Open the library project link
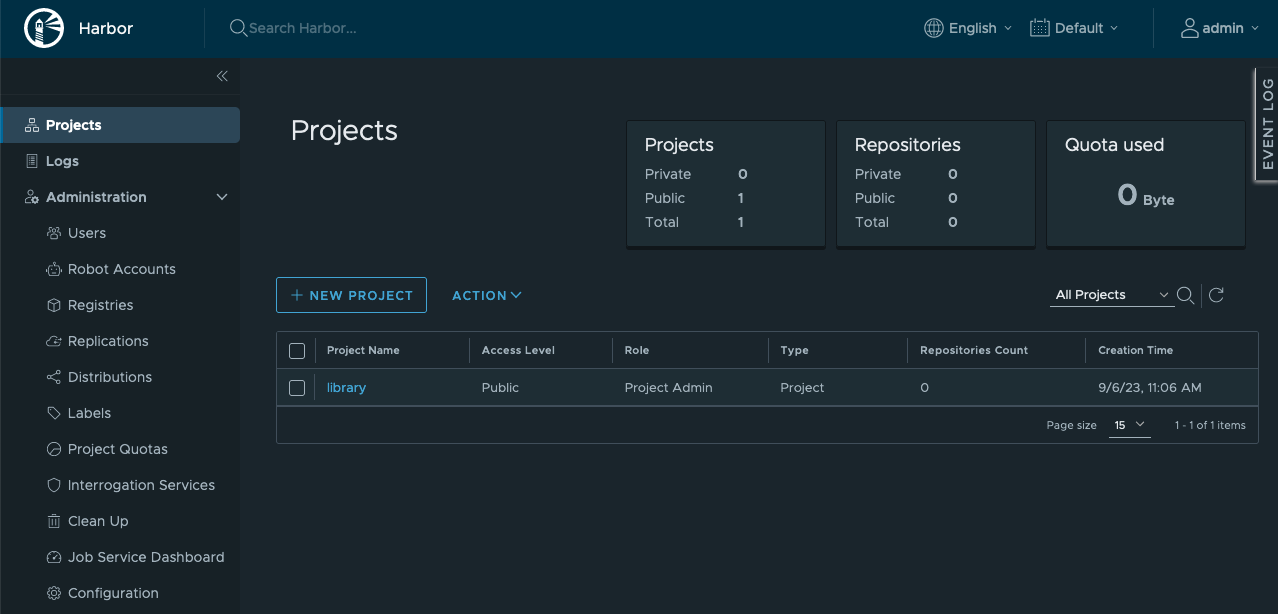The height and width of the screenshot is (614, 1278). coord(346,388)
